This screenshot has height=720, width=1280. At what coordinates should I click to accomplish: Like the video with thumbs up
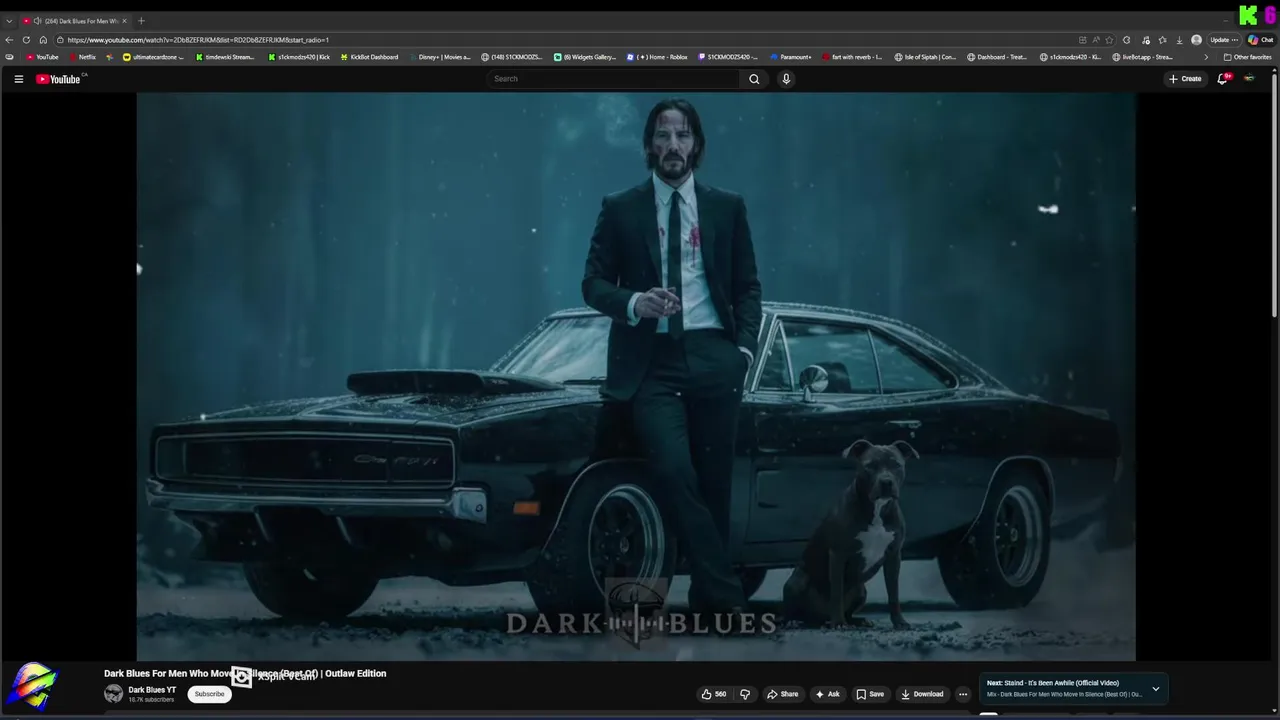coord(714,694)
